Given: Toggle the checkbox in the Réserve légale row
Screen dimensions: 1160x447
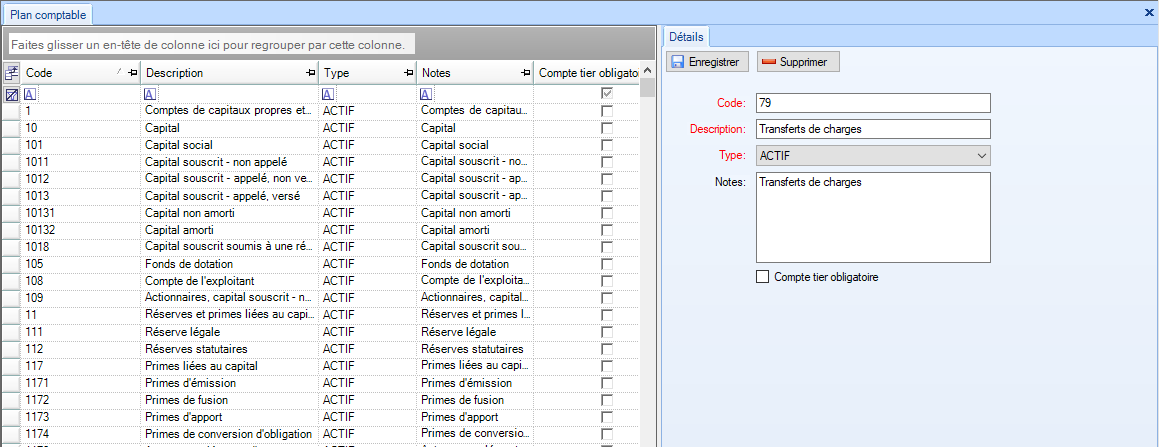Looking at the screenshot, I should pos(606,332).
